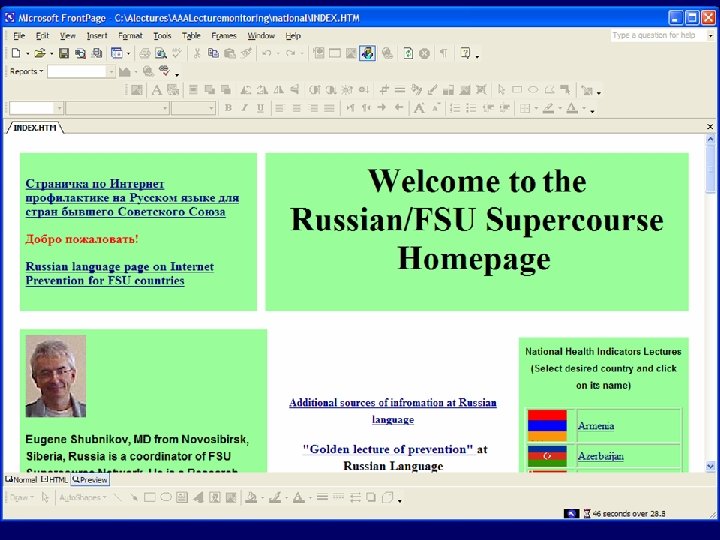Open the help question box dropdown arrow

710,35
